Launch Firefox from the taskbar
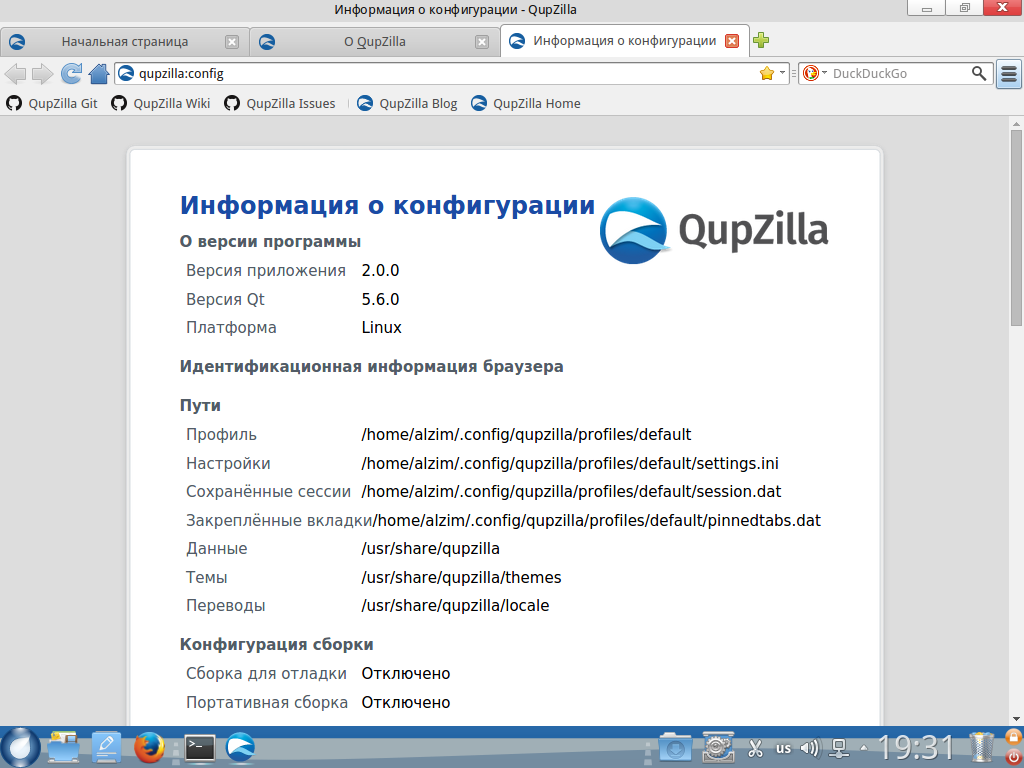 (x=149, y=747)
